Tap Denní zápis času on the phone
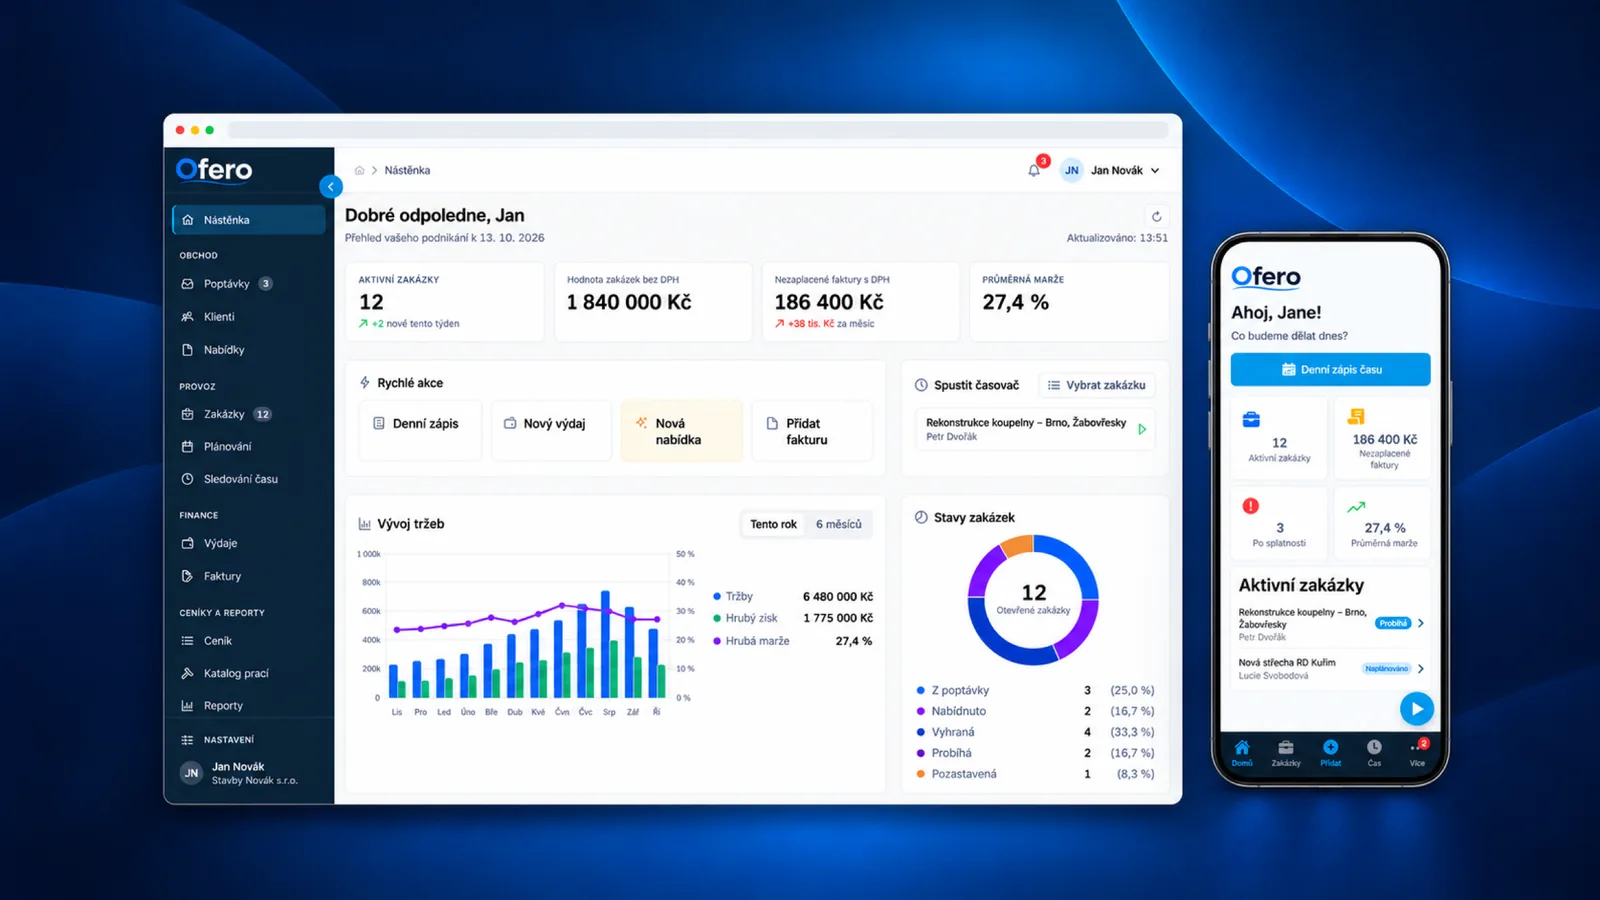The height and width of the screenshot is (900, 1600). (x=1331, y=370)
